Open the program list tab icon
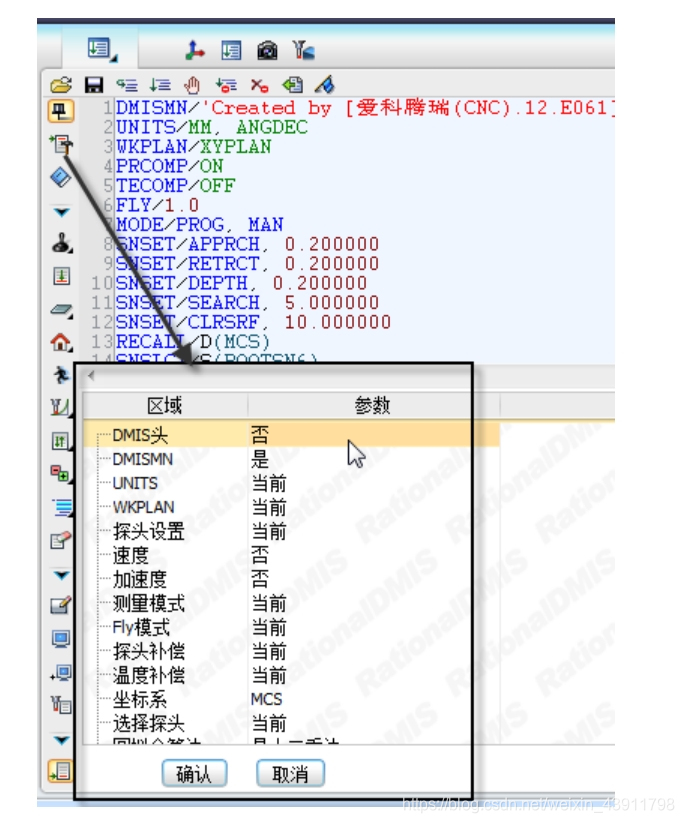Viewport: 684px width, 823px height. coord(102,50)
